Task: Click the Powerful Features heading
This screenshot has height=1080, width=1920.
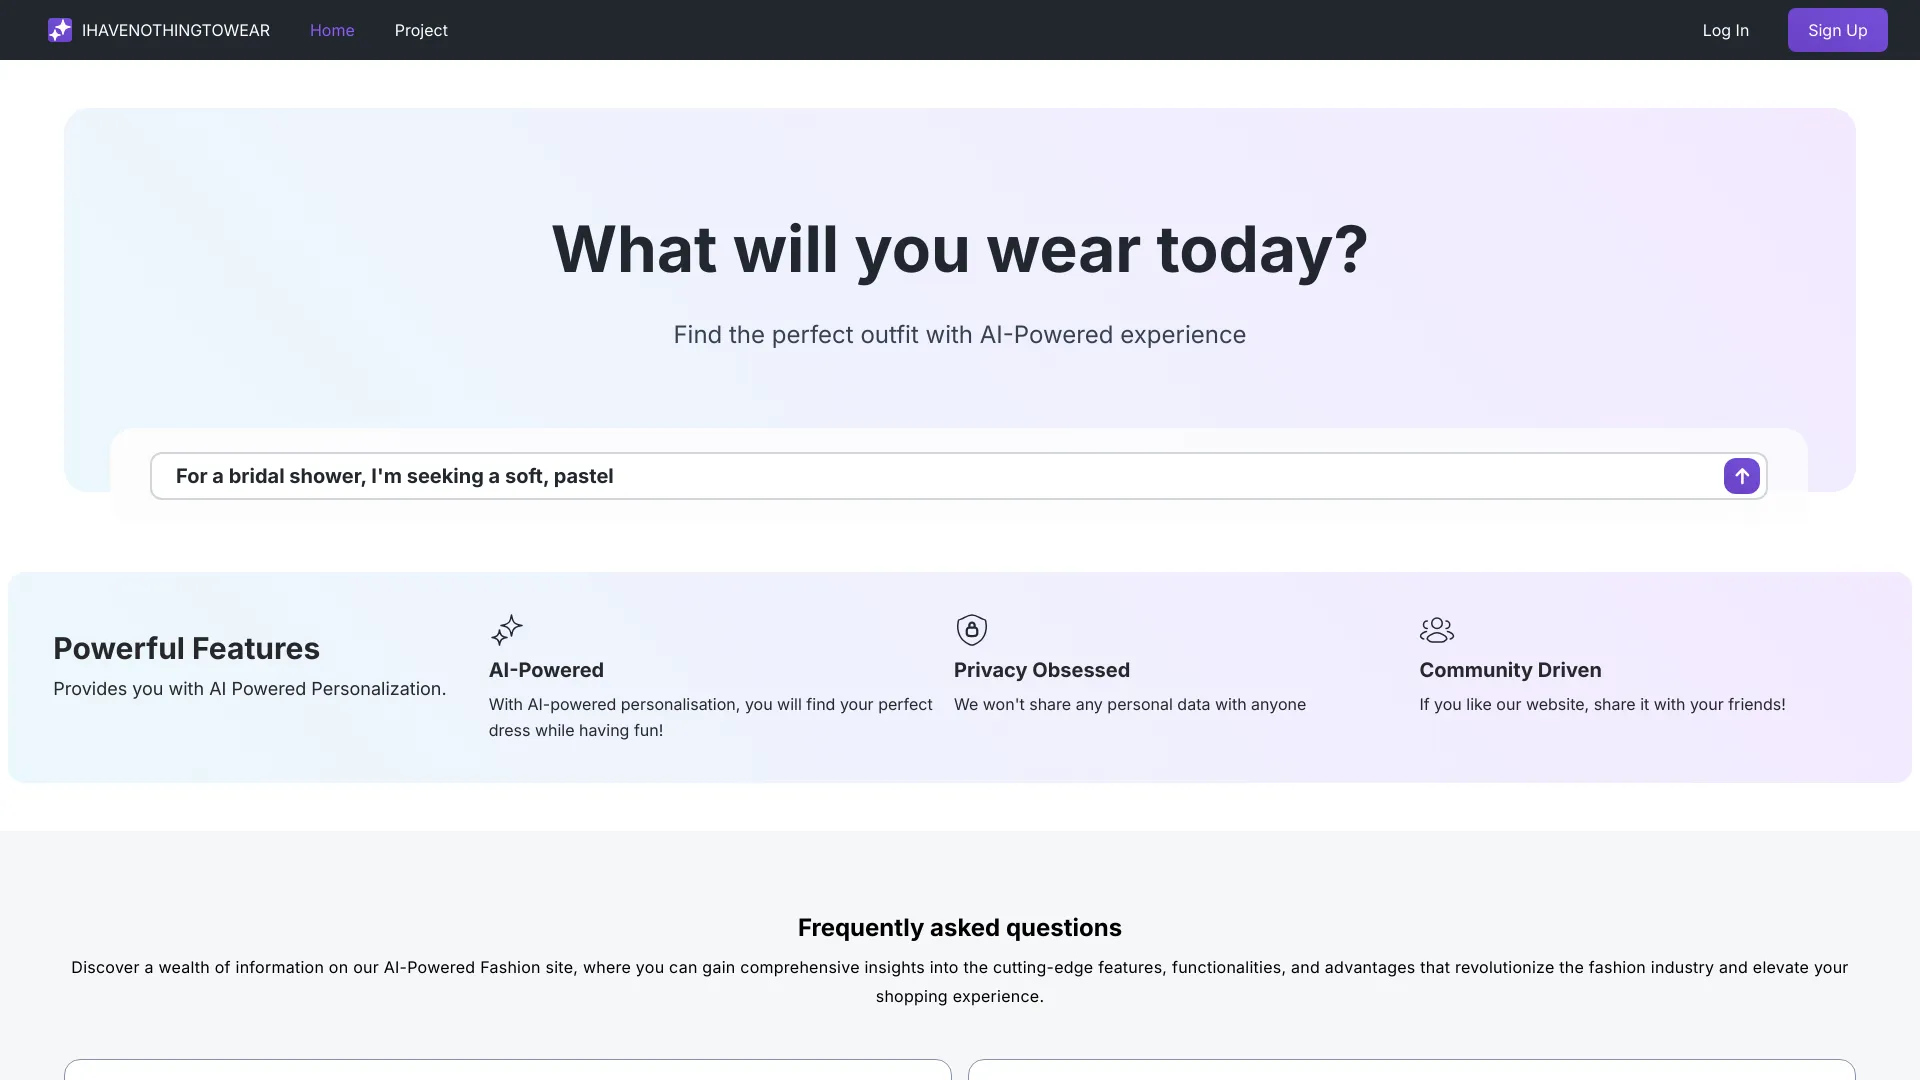Action: [186, 648]
